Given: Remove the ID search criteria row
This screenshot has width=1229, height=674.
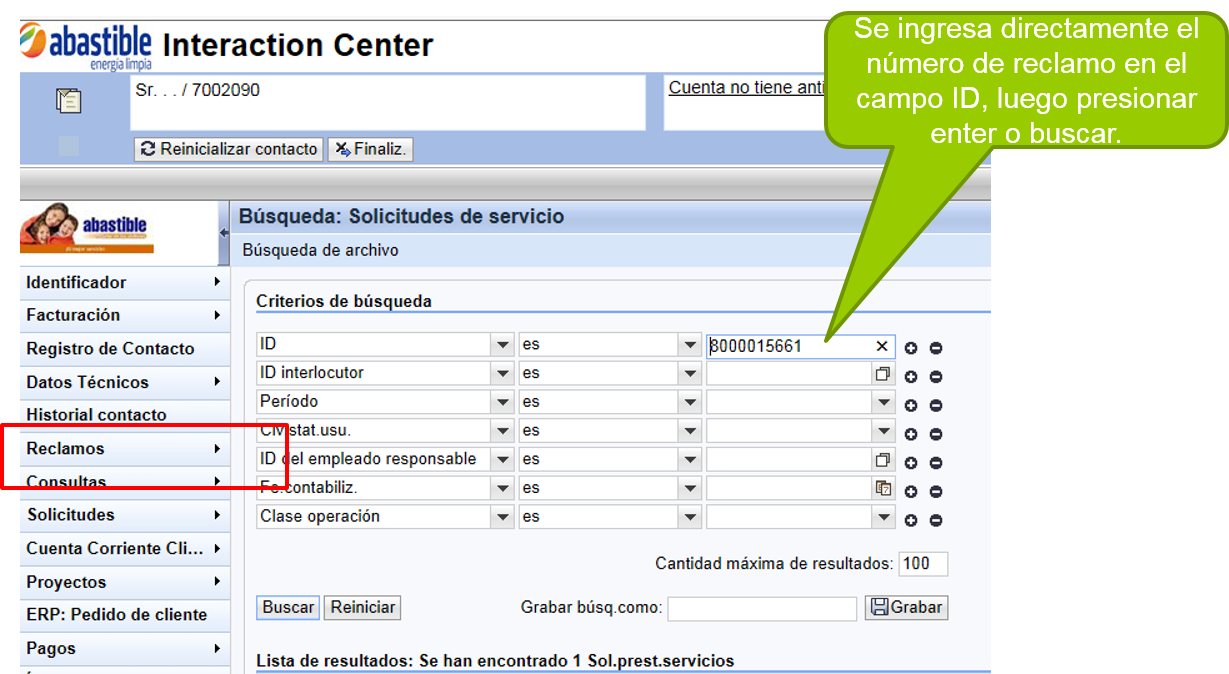Looking at the screenshot, I should 936,348.
